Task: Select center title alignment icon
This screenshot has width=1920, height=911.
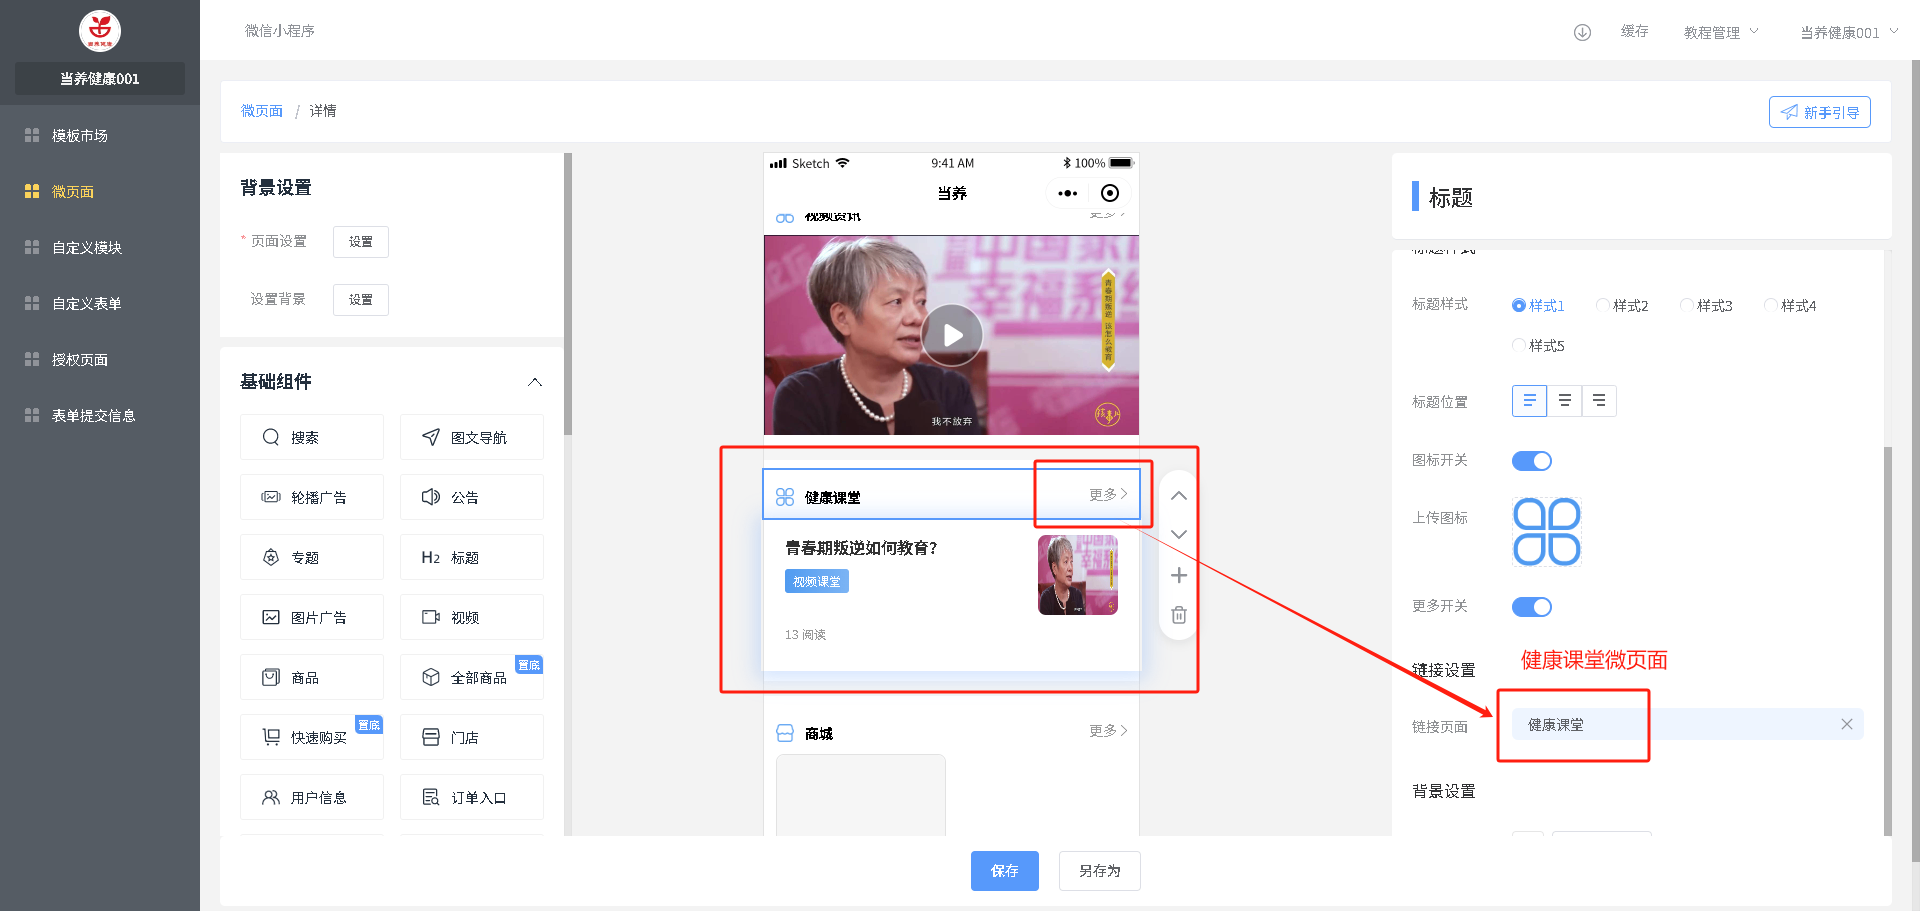Action: pyautogui.click(x=1564, y=401)
